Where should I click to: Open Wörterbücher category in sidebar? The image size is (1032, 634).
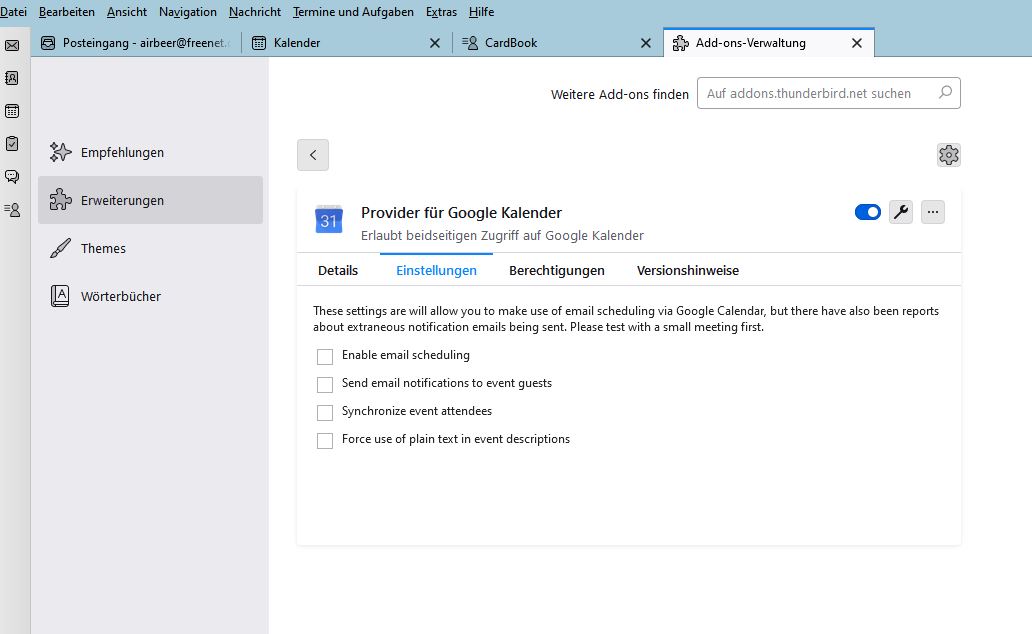click(x=120, y=297)
